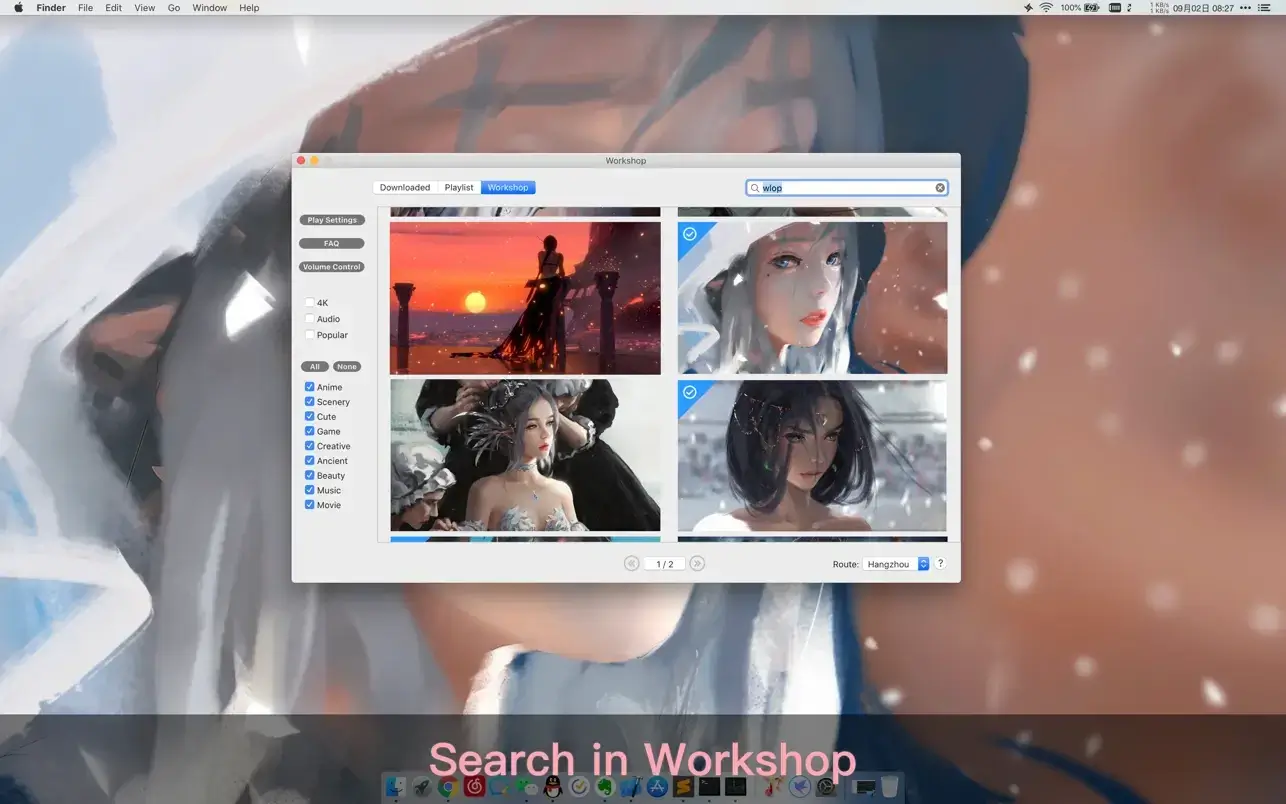Uncheck the Anime category
The height and width of the screenshot is (804, 1286).
pyautogui.click(x=309, y=387)
